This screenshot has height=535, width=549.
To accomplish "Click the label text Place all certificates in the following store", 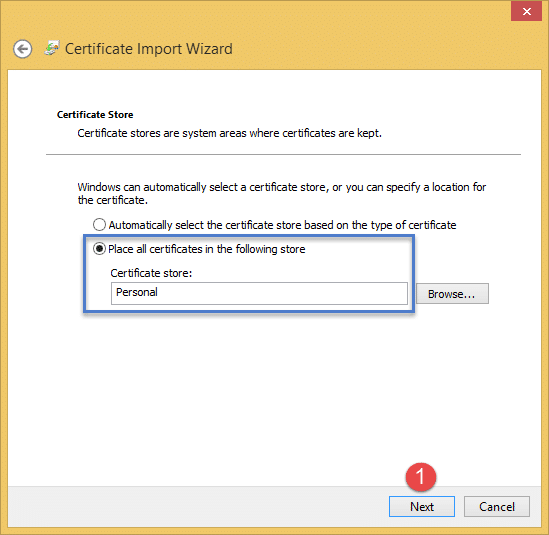I will 207,249.
